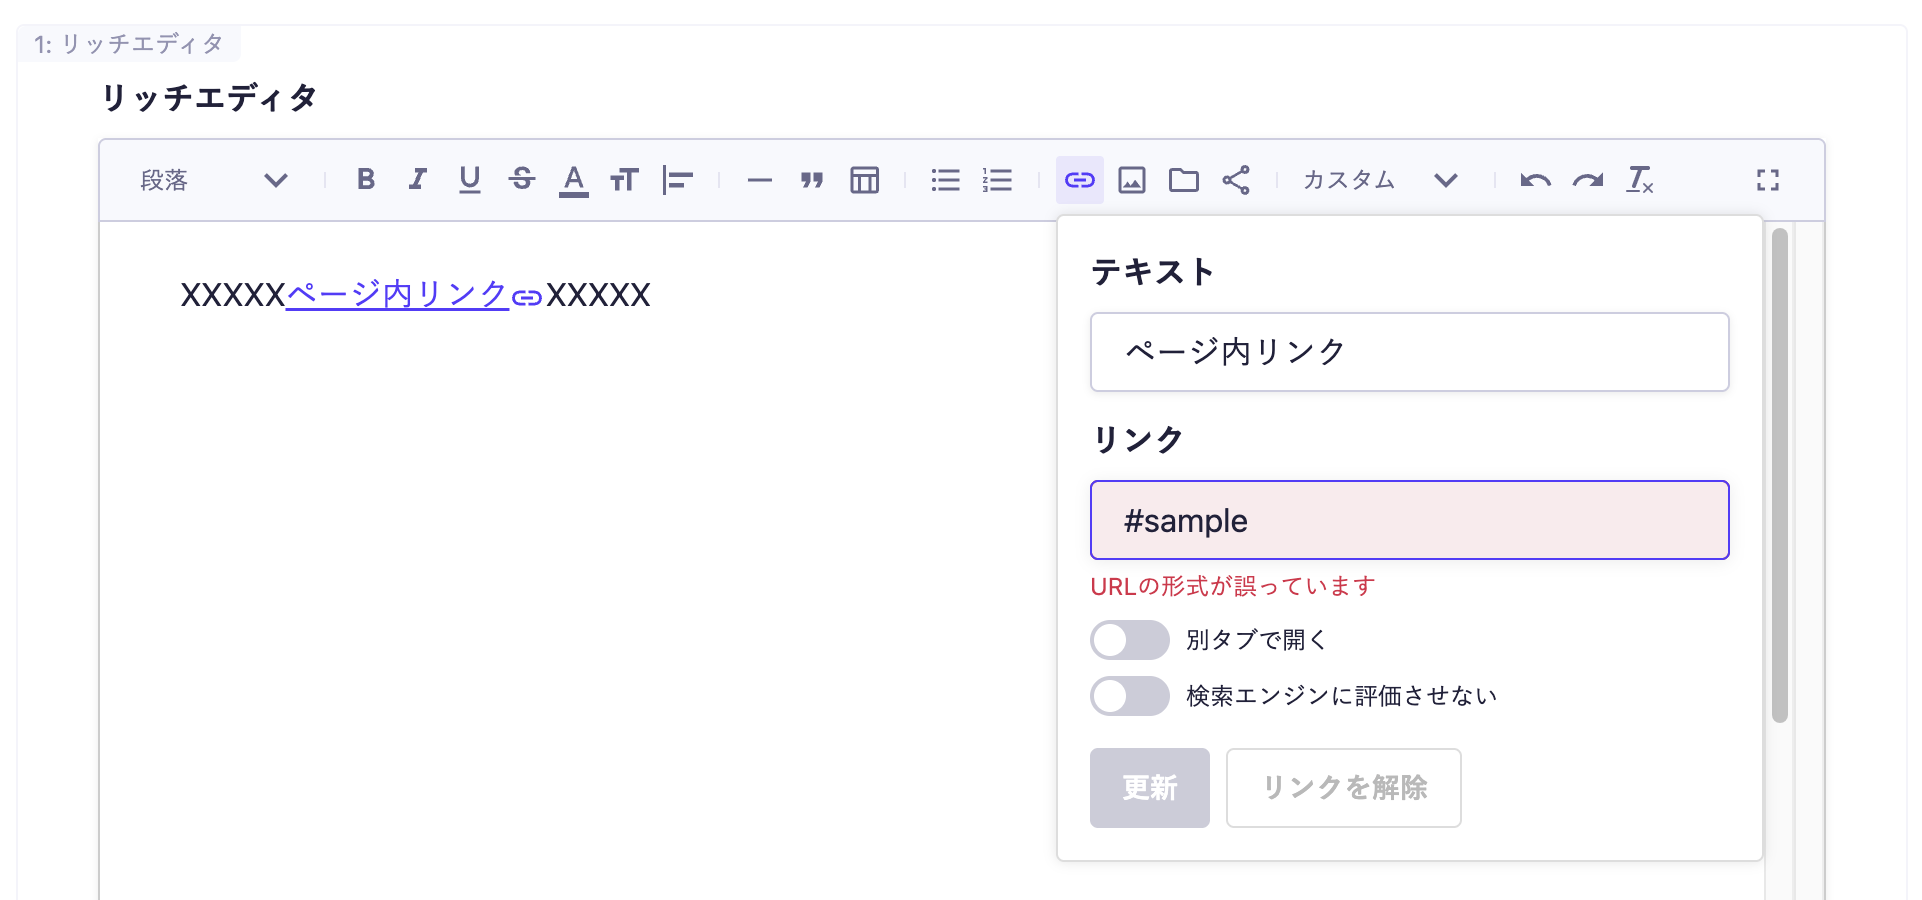Enable 別タブで開く toggle
The image size is (1922, 900).
[1129, 640]
